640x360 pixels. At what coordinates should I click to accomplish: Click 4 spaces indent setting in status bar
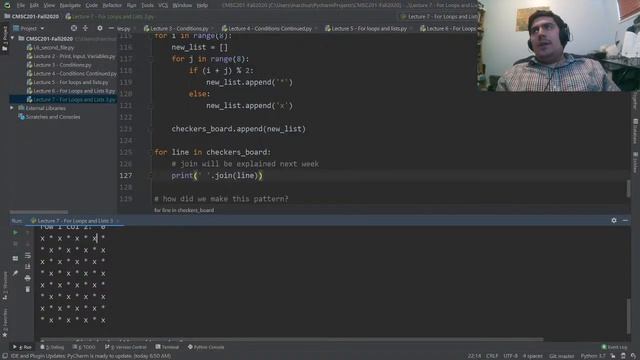[x=533, y=356]
